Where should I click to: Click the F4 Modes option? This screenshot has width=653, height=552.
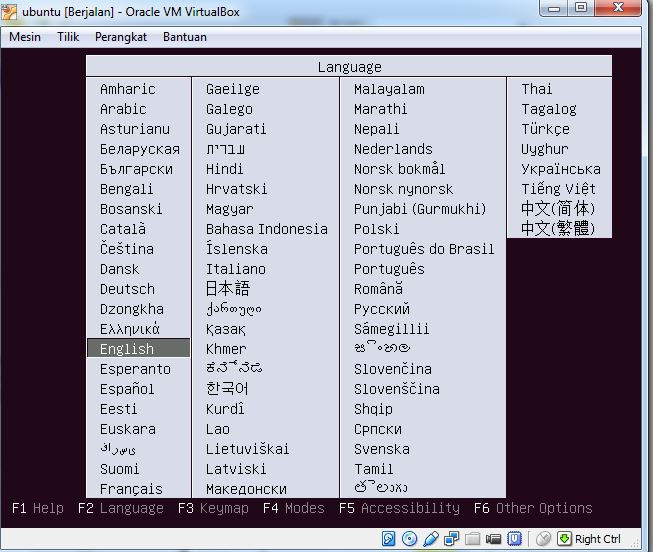click(294, 508)
